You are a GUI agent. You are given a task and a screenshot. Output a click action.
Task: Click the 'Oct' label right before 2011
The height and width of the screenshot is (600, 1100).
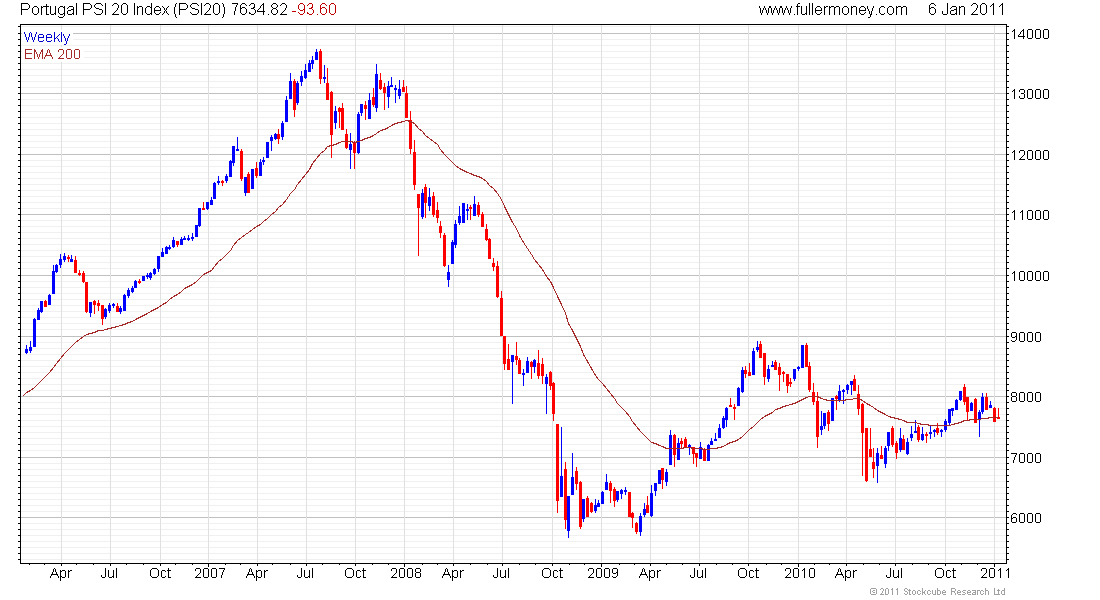(x=945, y=573)
